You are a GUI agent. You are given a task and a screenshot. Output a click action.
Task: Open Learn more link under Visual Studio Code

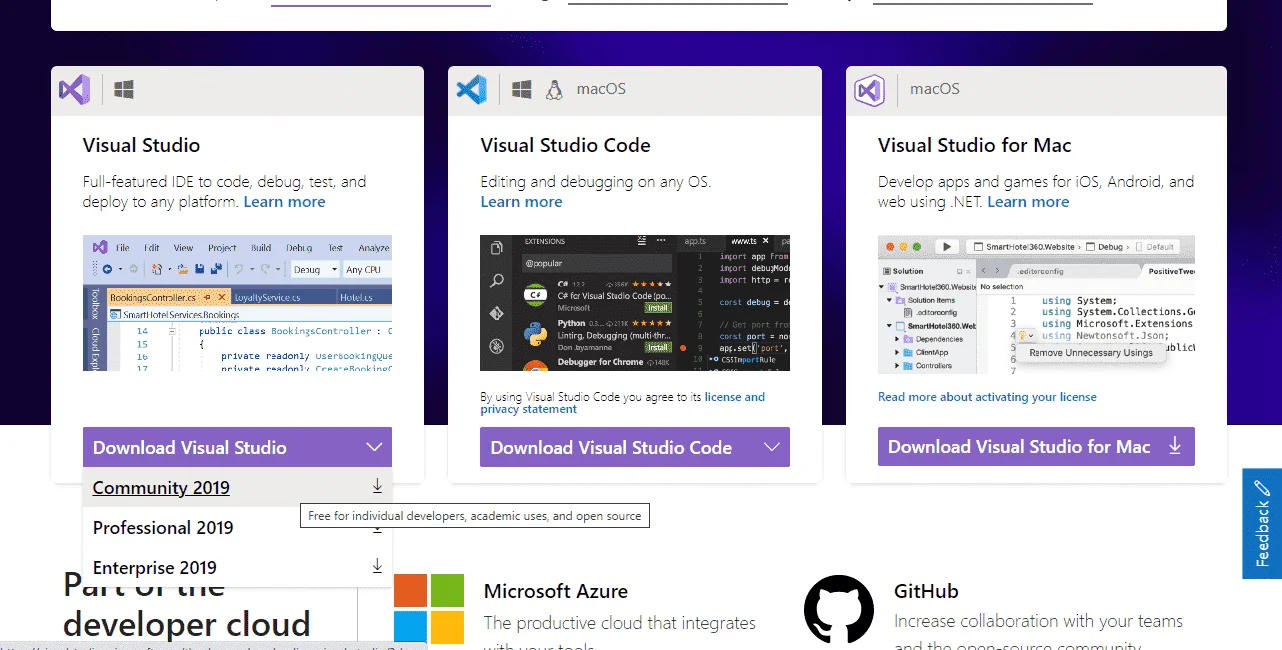point(521,202)
